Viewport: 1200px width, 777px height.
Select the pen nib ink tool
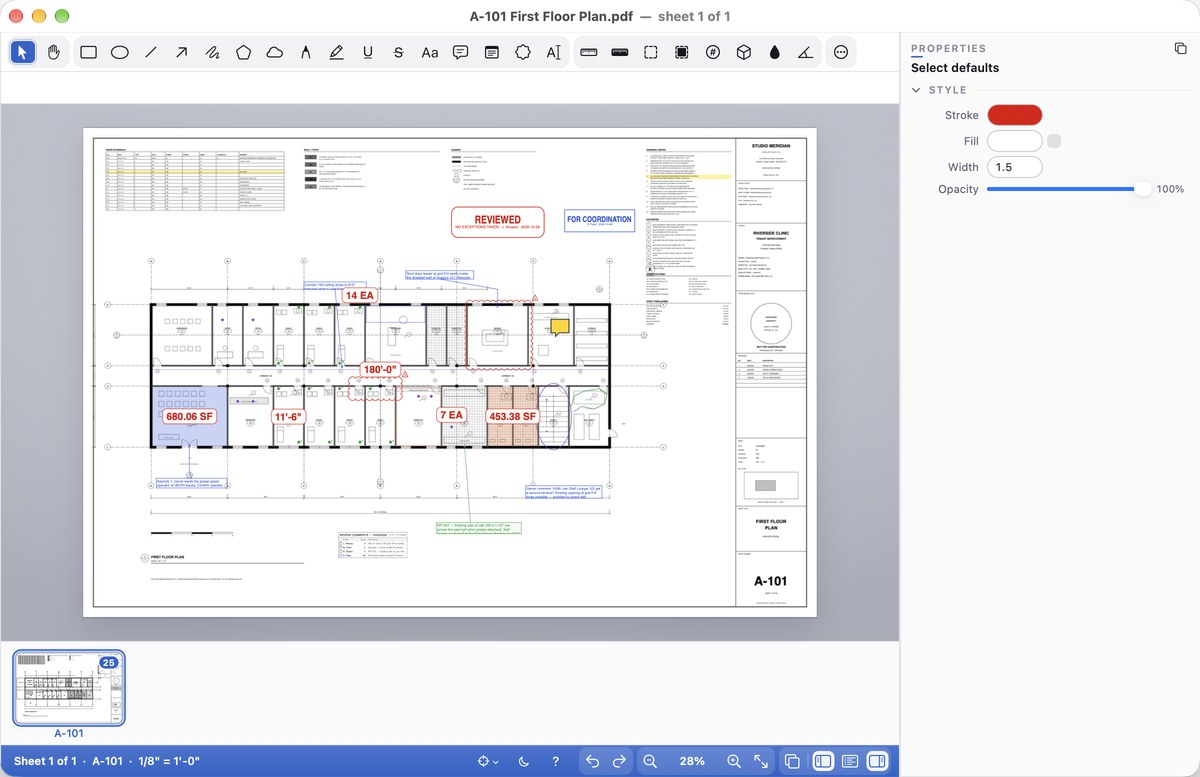click(x=305, y=52)
